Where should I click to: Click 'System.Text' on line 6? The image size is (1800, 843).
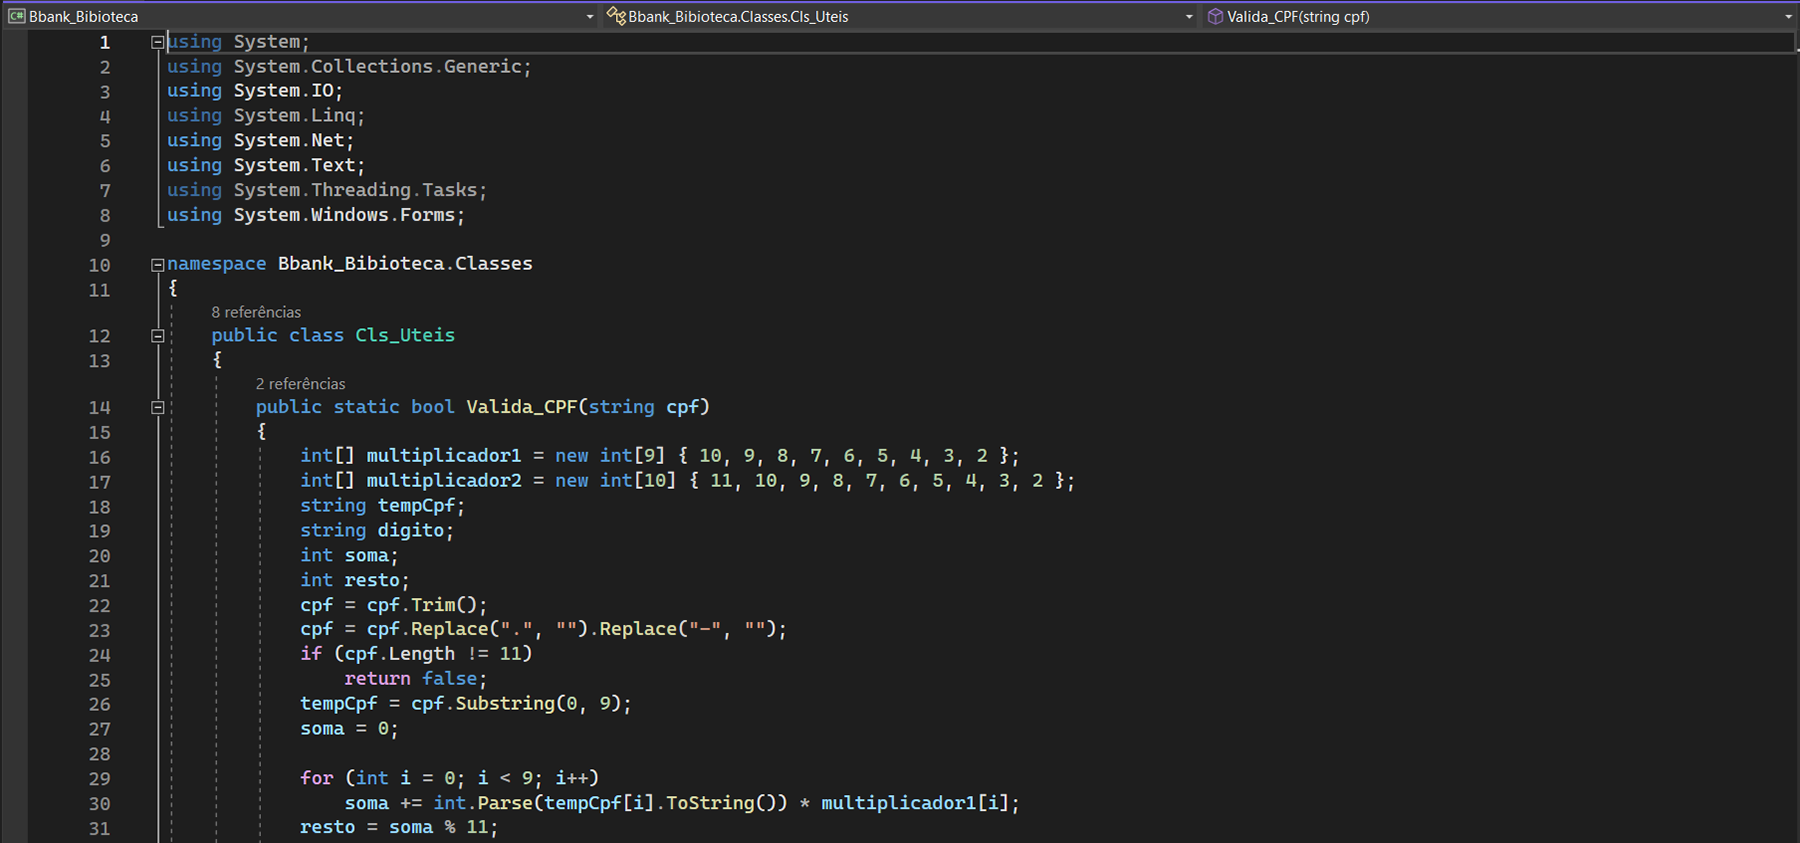click(294, 165)
